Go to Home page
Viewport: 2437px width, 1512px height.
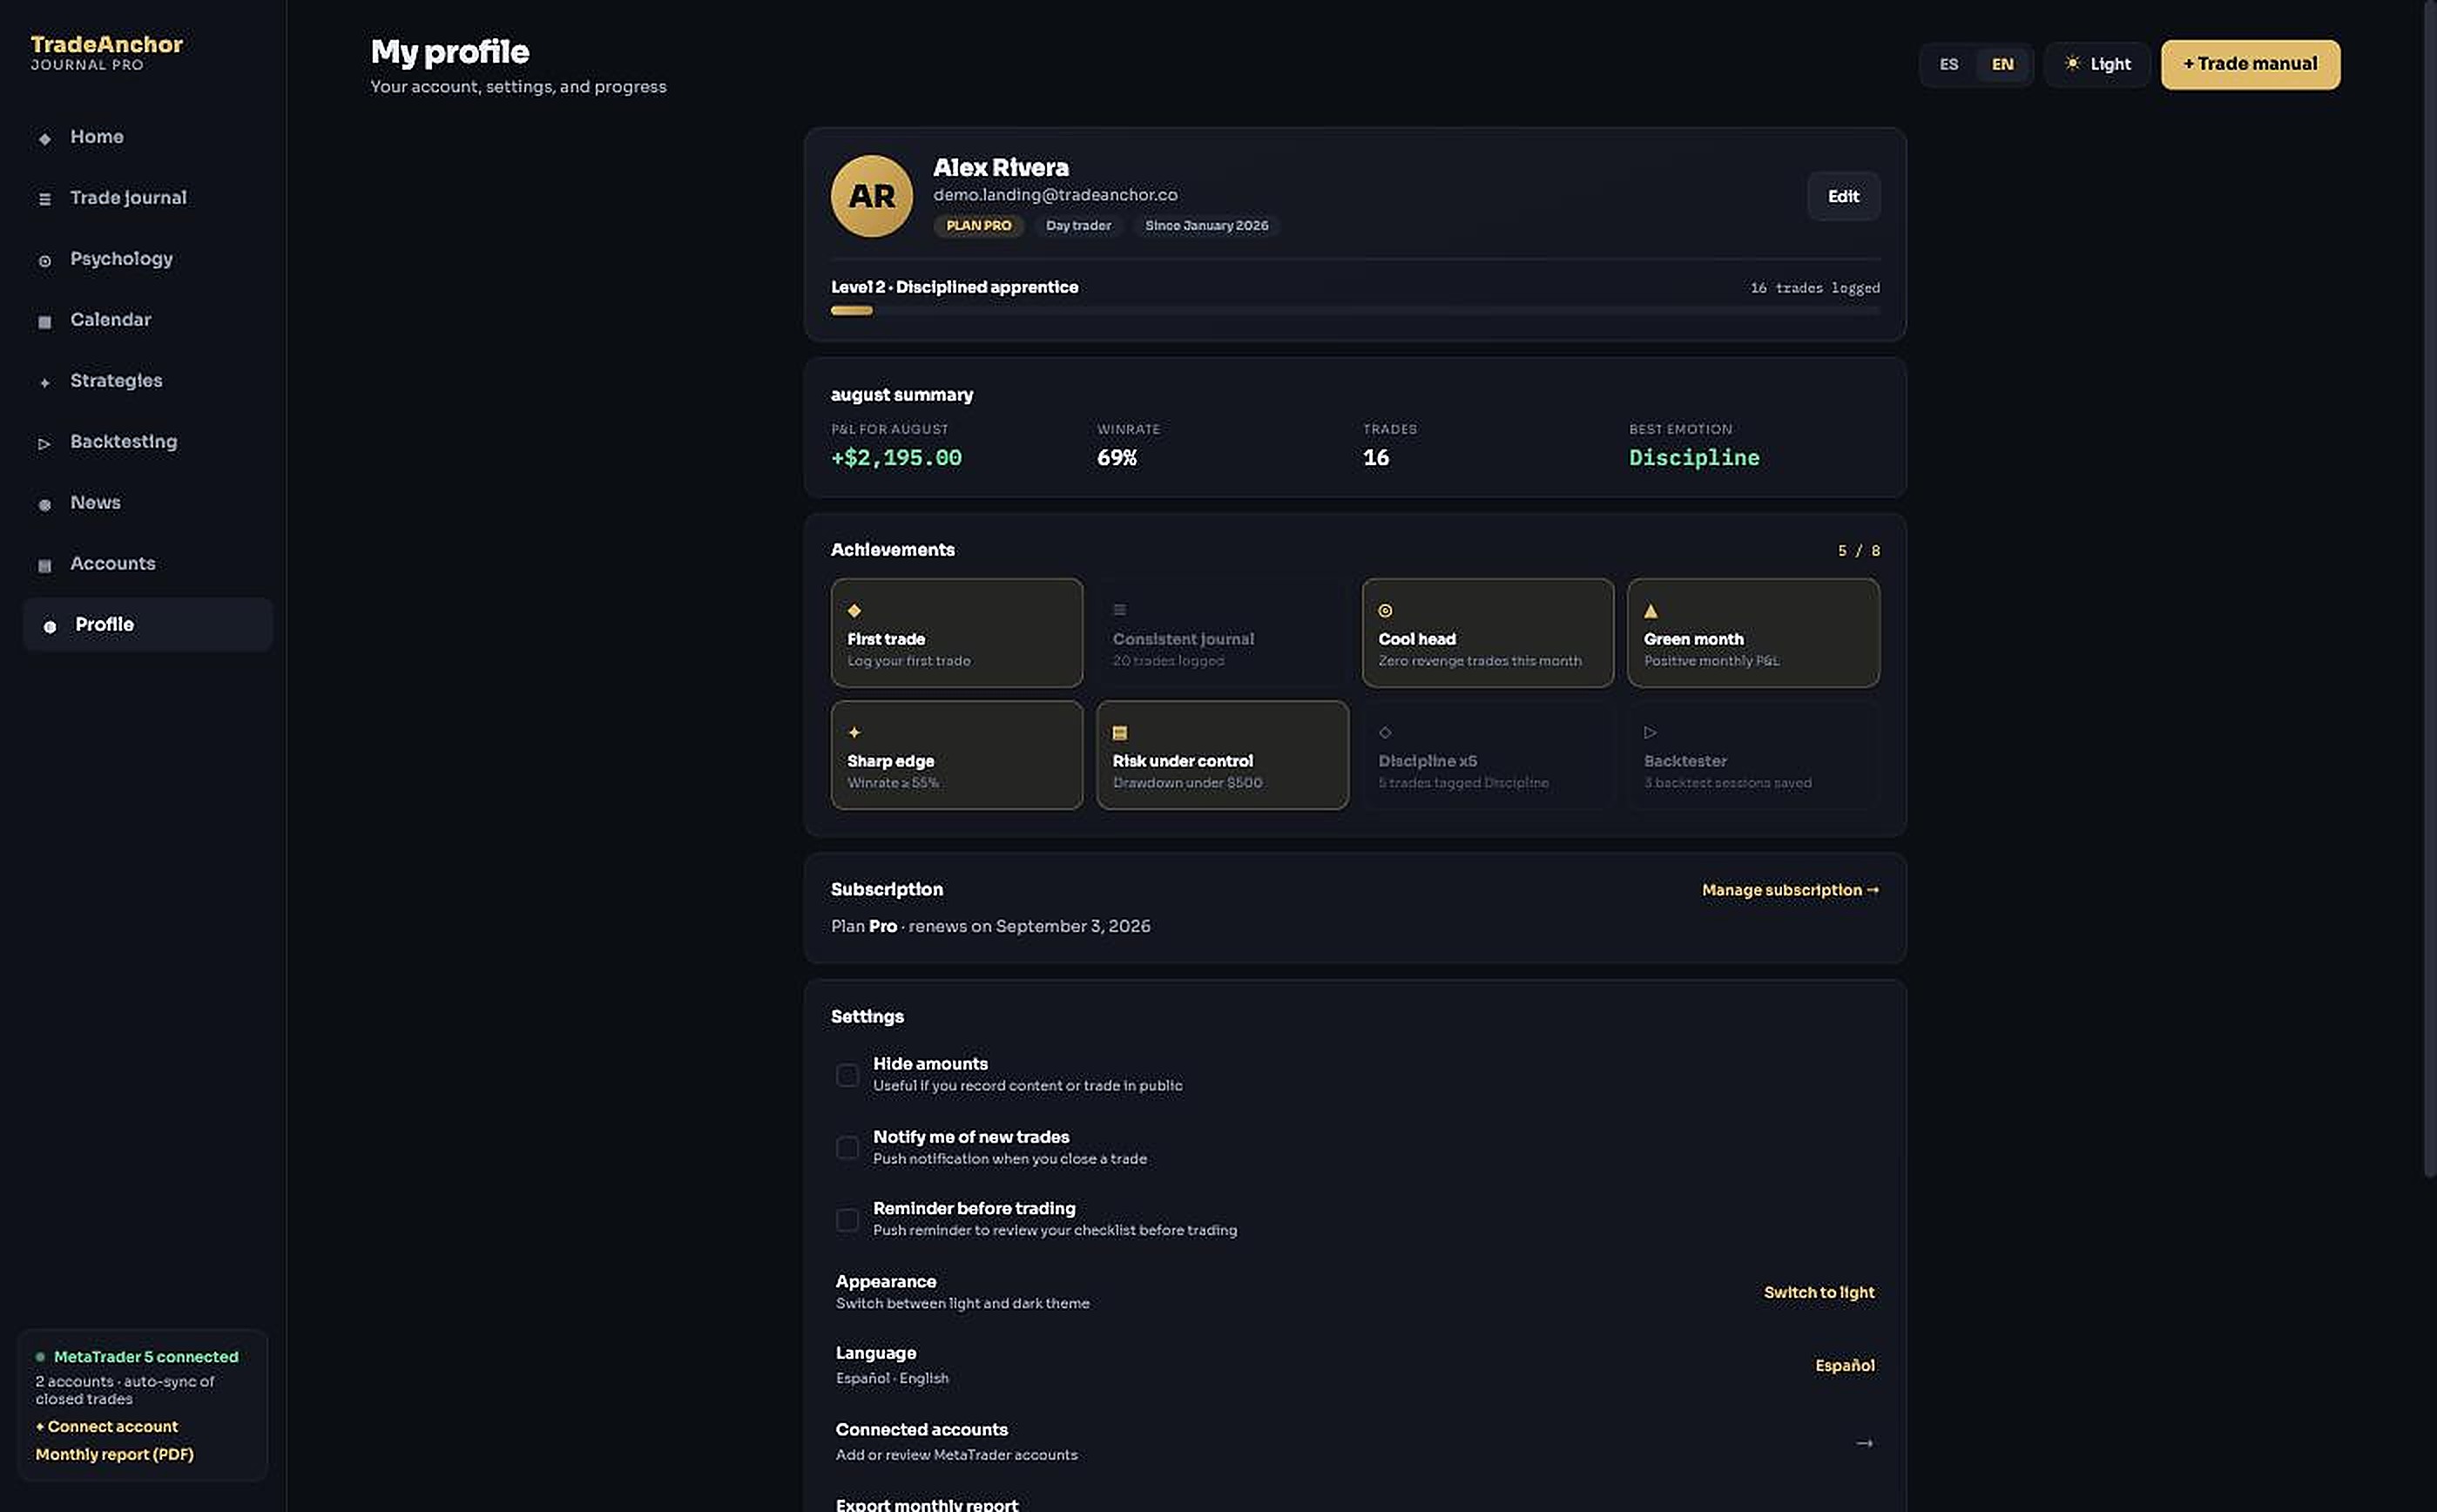147,137
